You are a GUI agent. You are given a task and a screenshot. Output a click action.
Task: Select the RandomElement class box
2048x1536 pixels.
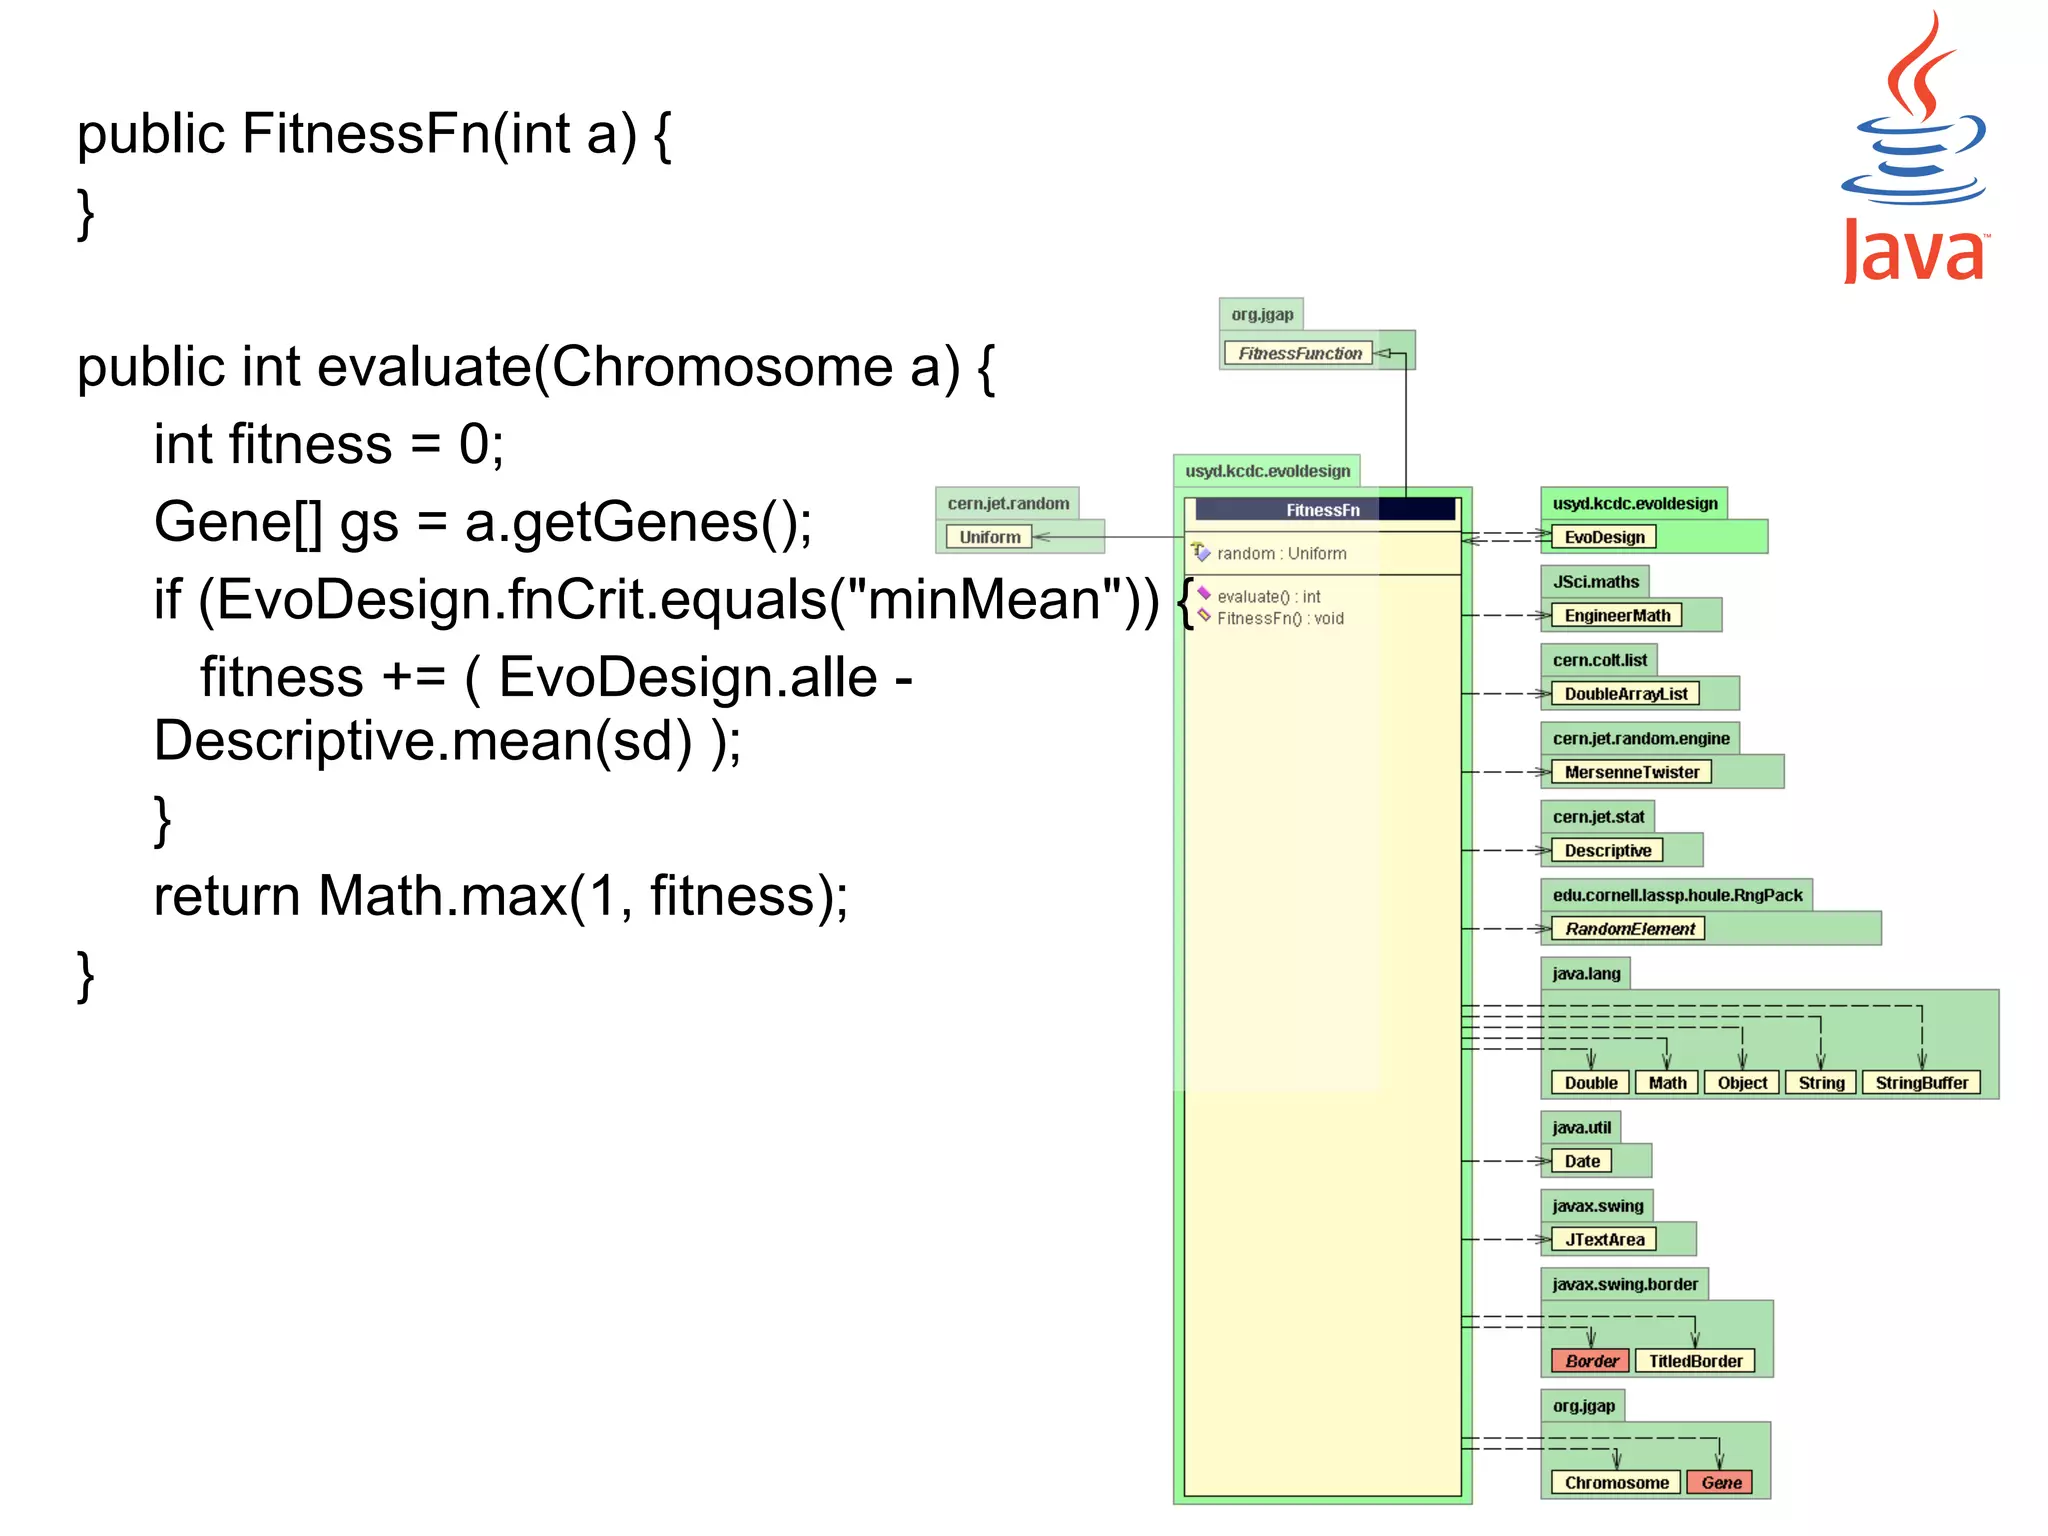coord(1628,929)
